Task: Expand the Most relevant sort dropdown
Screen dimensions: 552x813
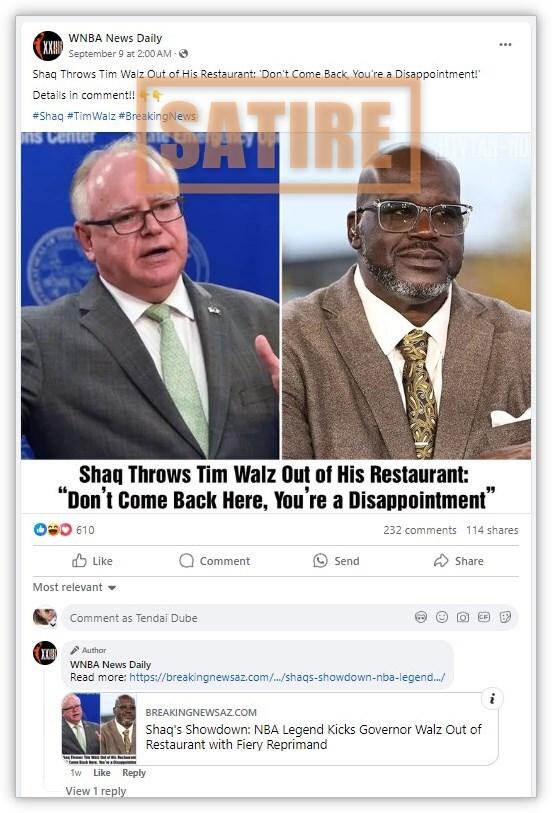Action: (74, 587)
